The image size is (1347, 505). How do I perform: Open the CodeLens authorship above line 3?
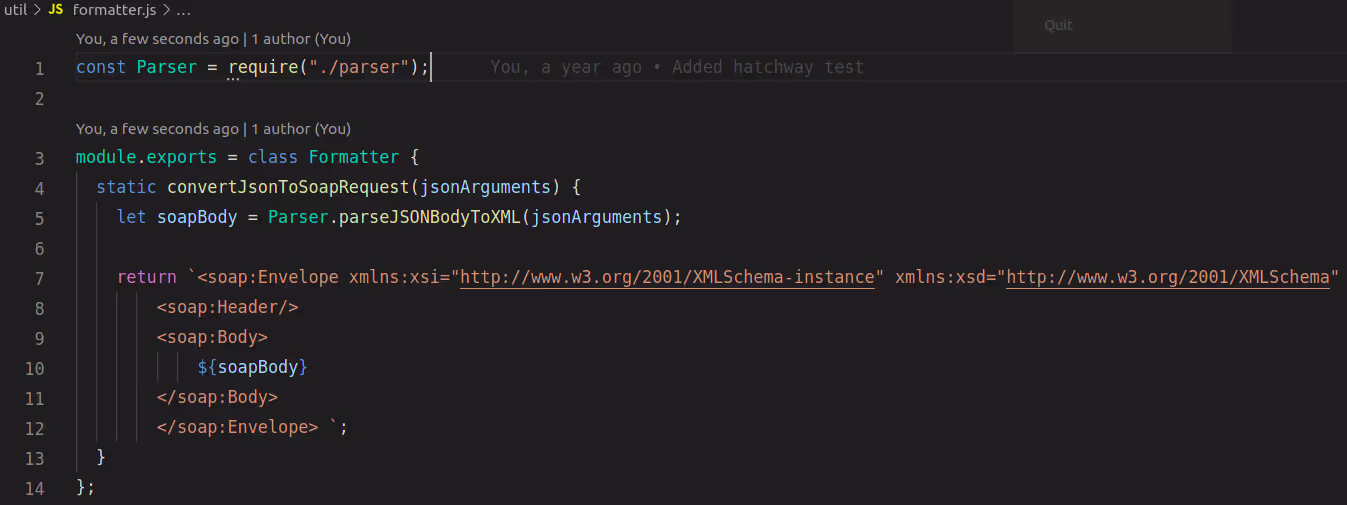click(213, 129)
